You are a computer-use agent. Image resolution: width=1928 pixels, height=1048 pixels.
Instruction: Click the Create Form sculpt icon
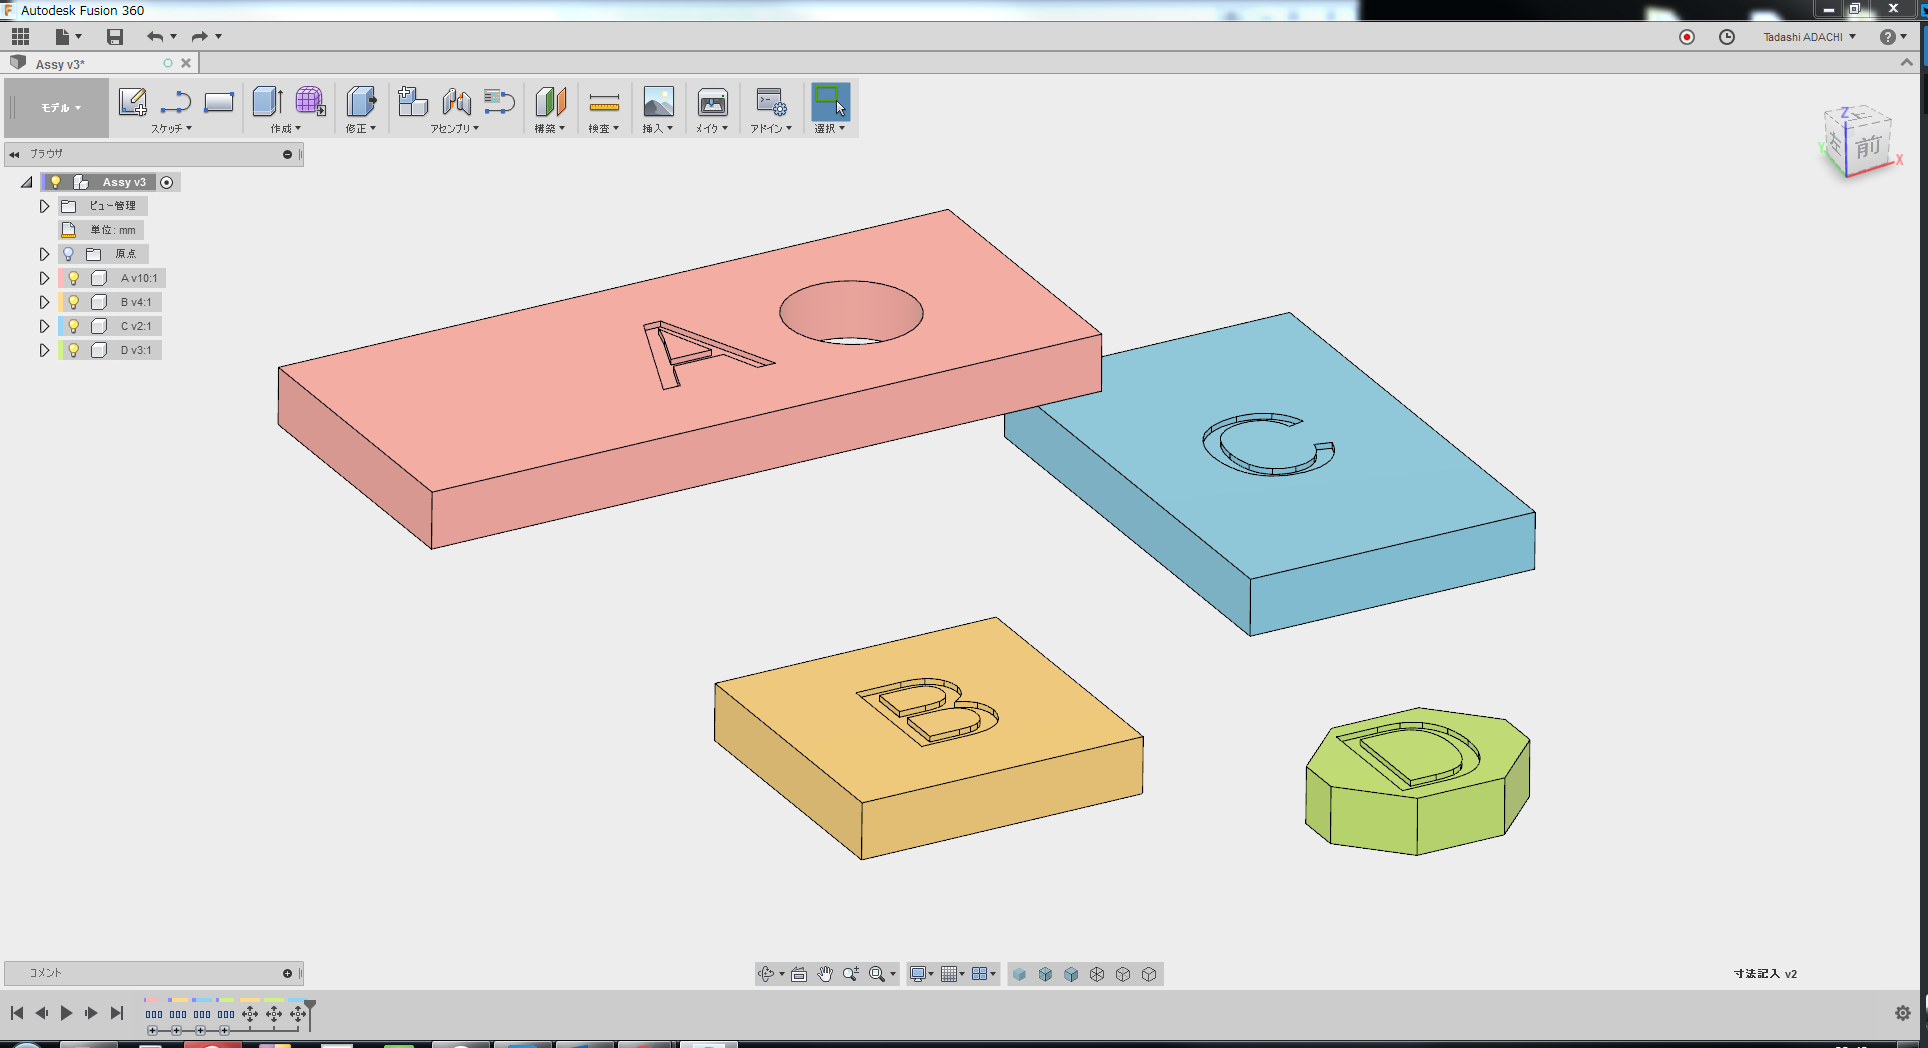(310, 102)
